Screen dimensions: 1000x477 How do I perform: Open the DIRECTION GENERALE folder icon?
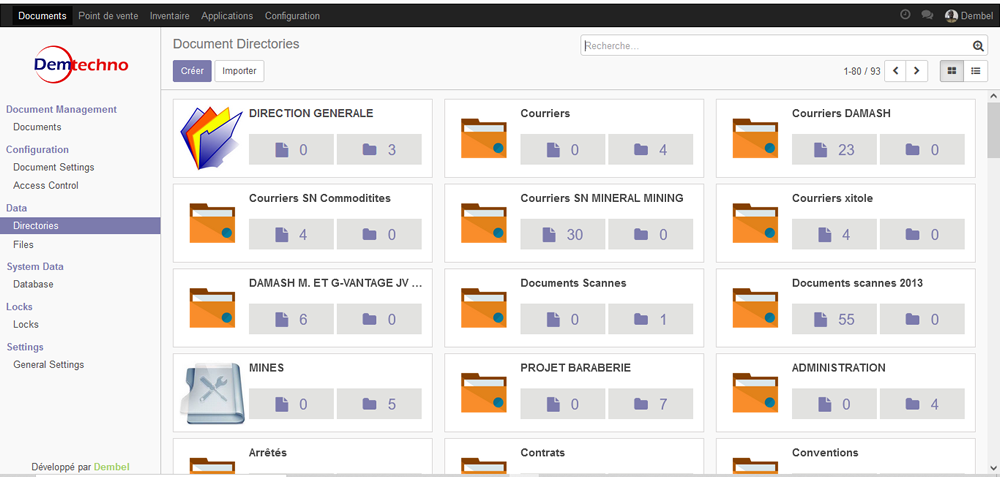point(211,138)
